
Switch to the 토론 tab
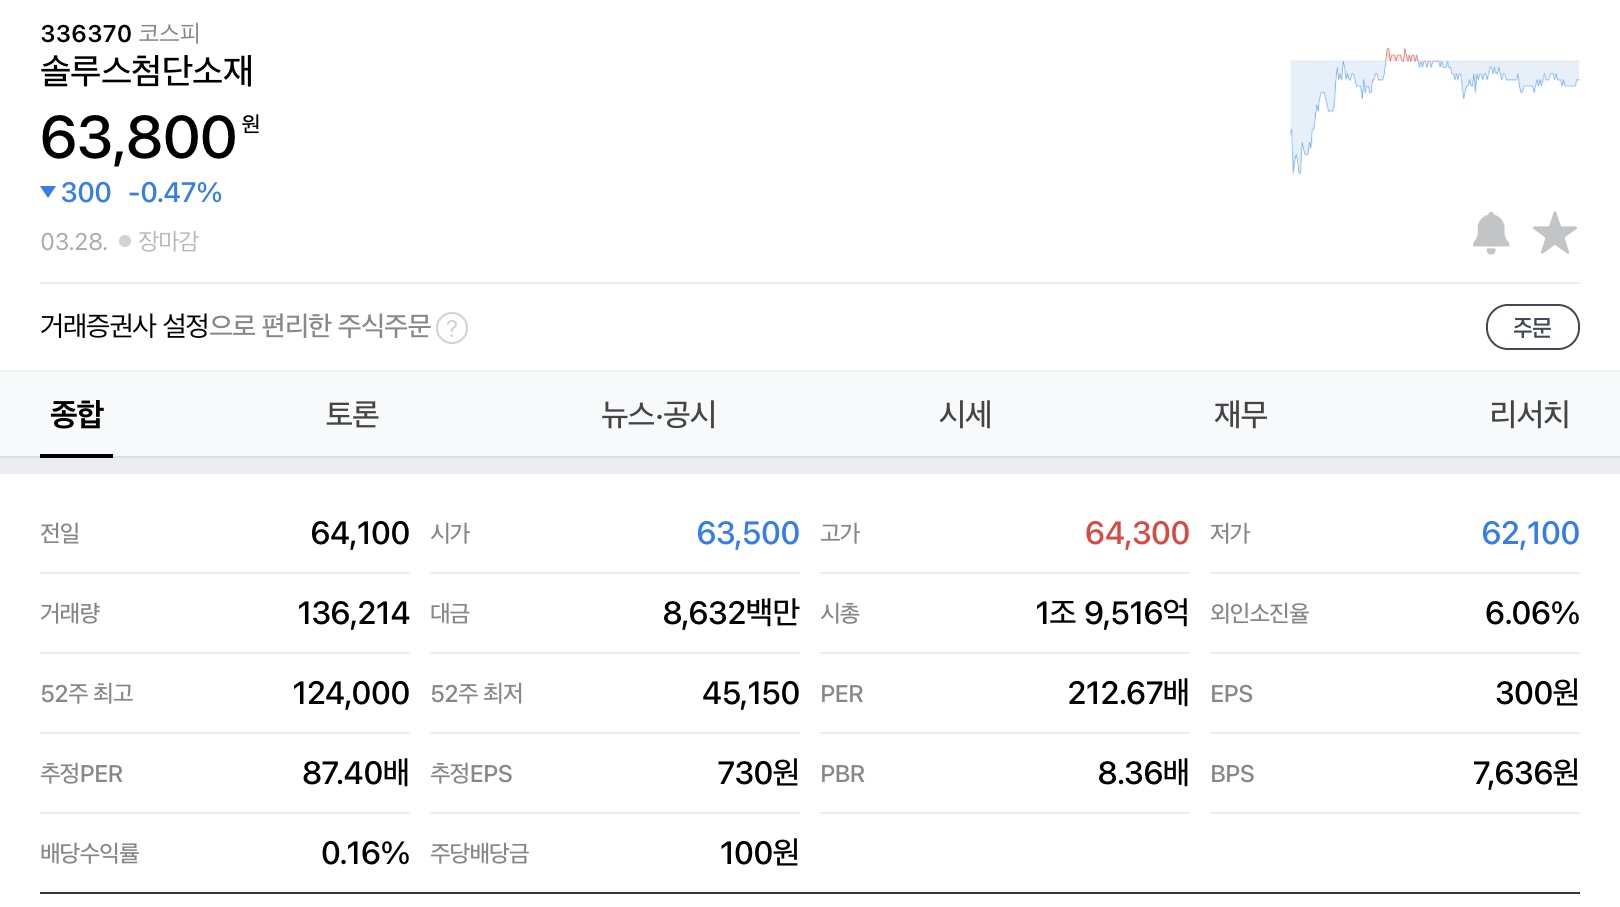click(352, 414)
